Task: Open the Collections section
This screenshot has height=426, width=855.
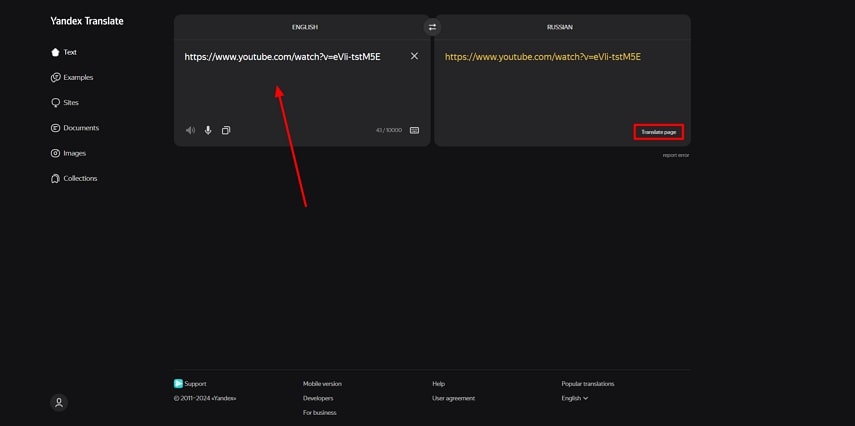Action: click(74, 178)
